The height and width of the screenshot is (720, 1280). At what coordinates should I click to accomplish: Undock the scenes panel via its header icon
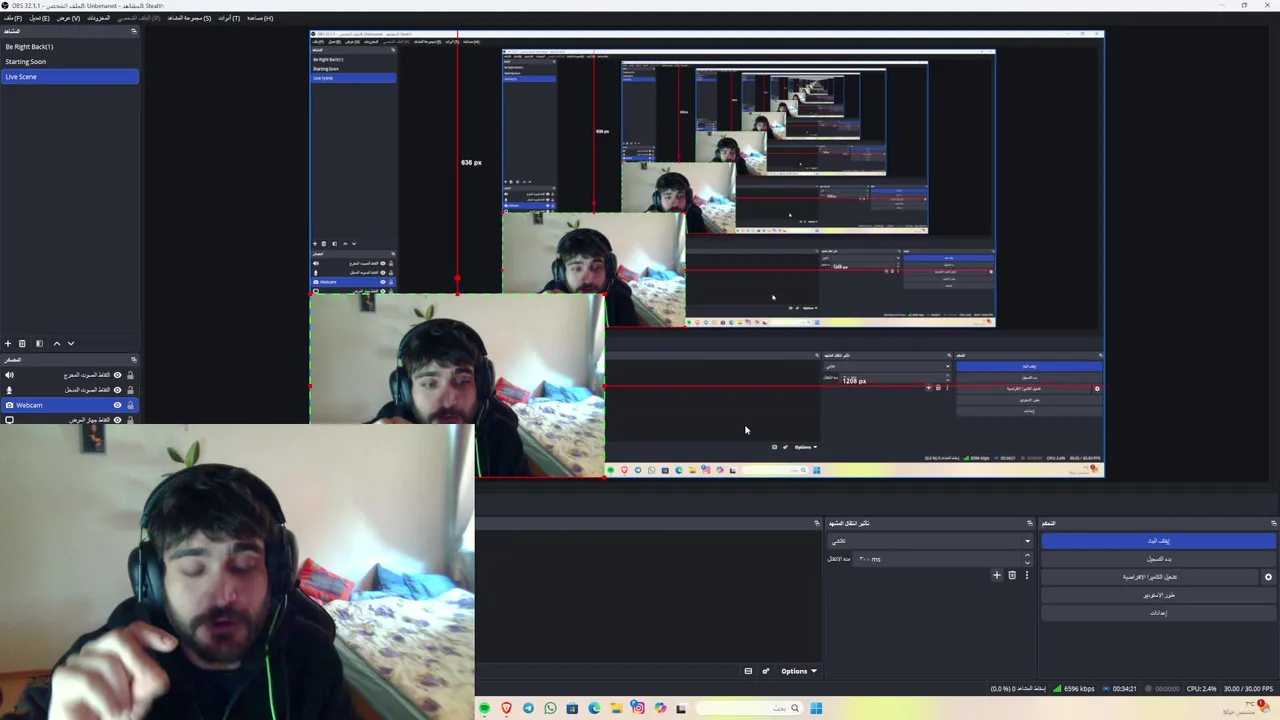pos(133,31)
